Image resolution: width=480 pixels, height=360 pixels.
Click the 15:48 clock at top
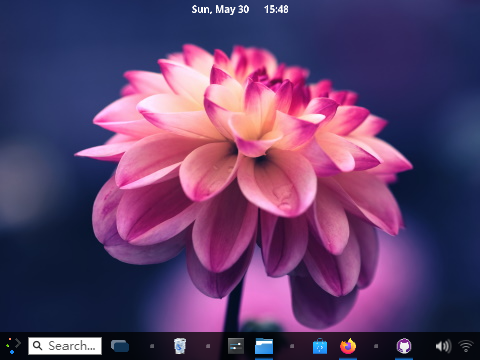point(276,9)
